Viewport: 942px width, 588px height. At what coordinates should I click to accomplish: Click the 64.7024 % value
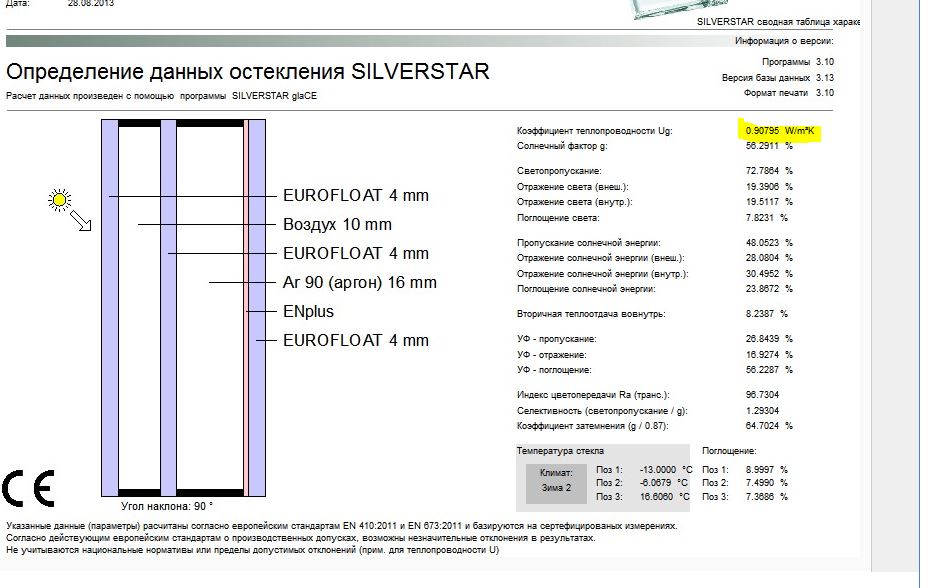[769, 426]
